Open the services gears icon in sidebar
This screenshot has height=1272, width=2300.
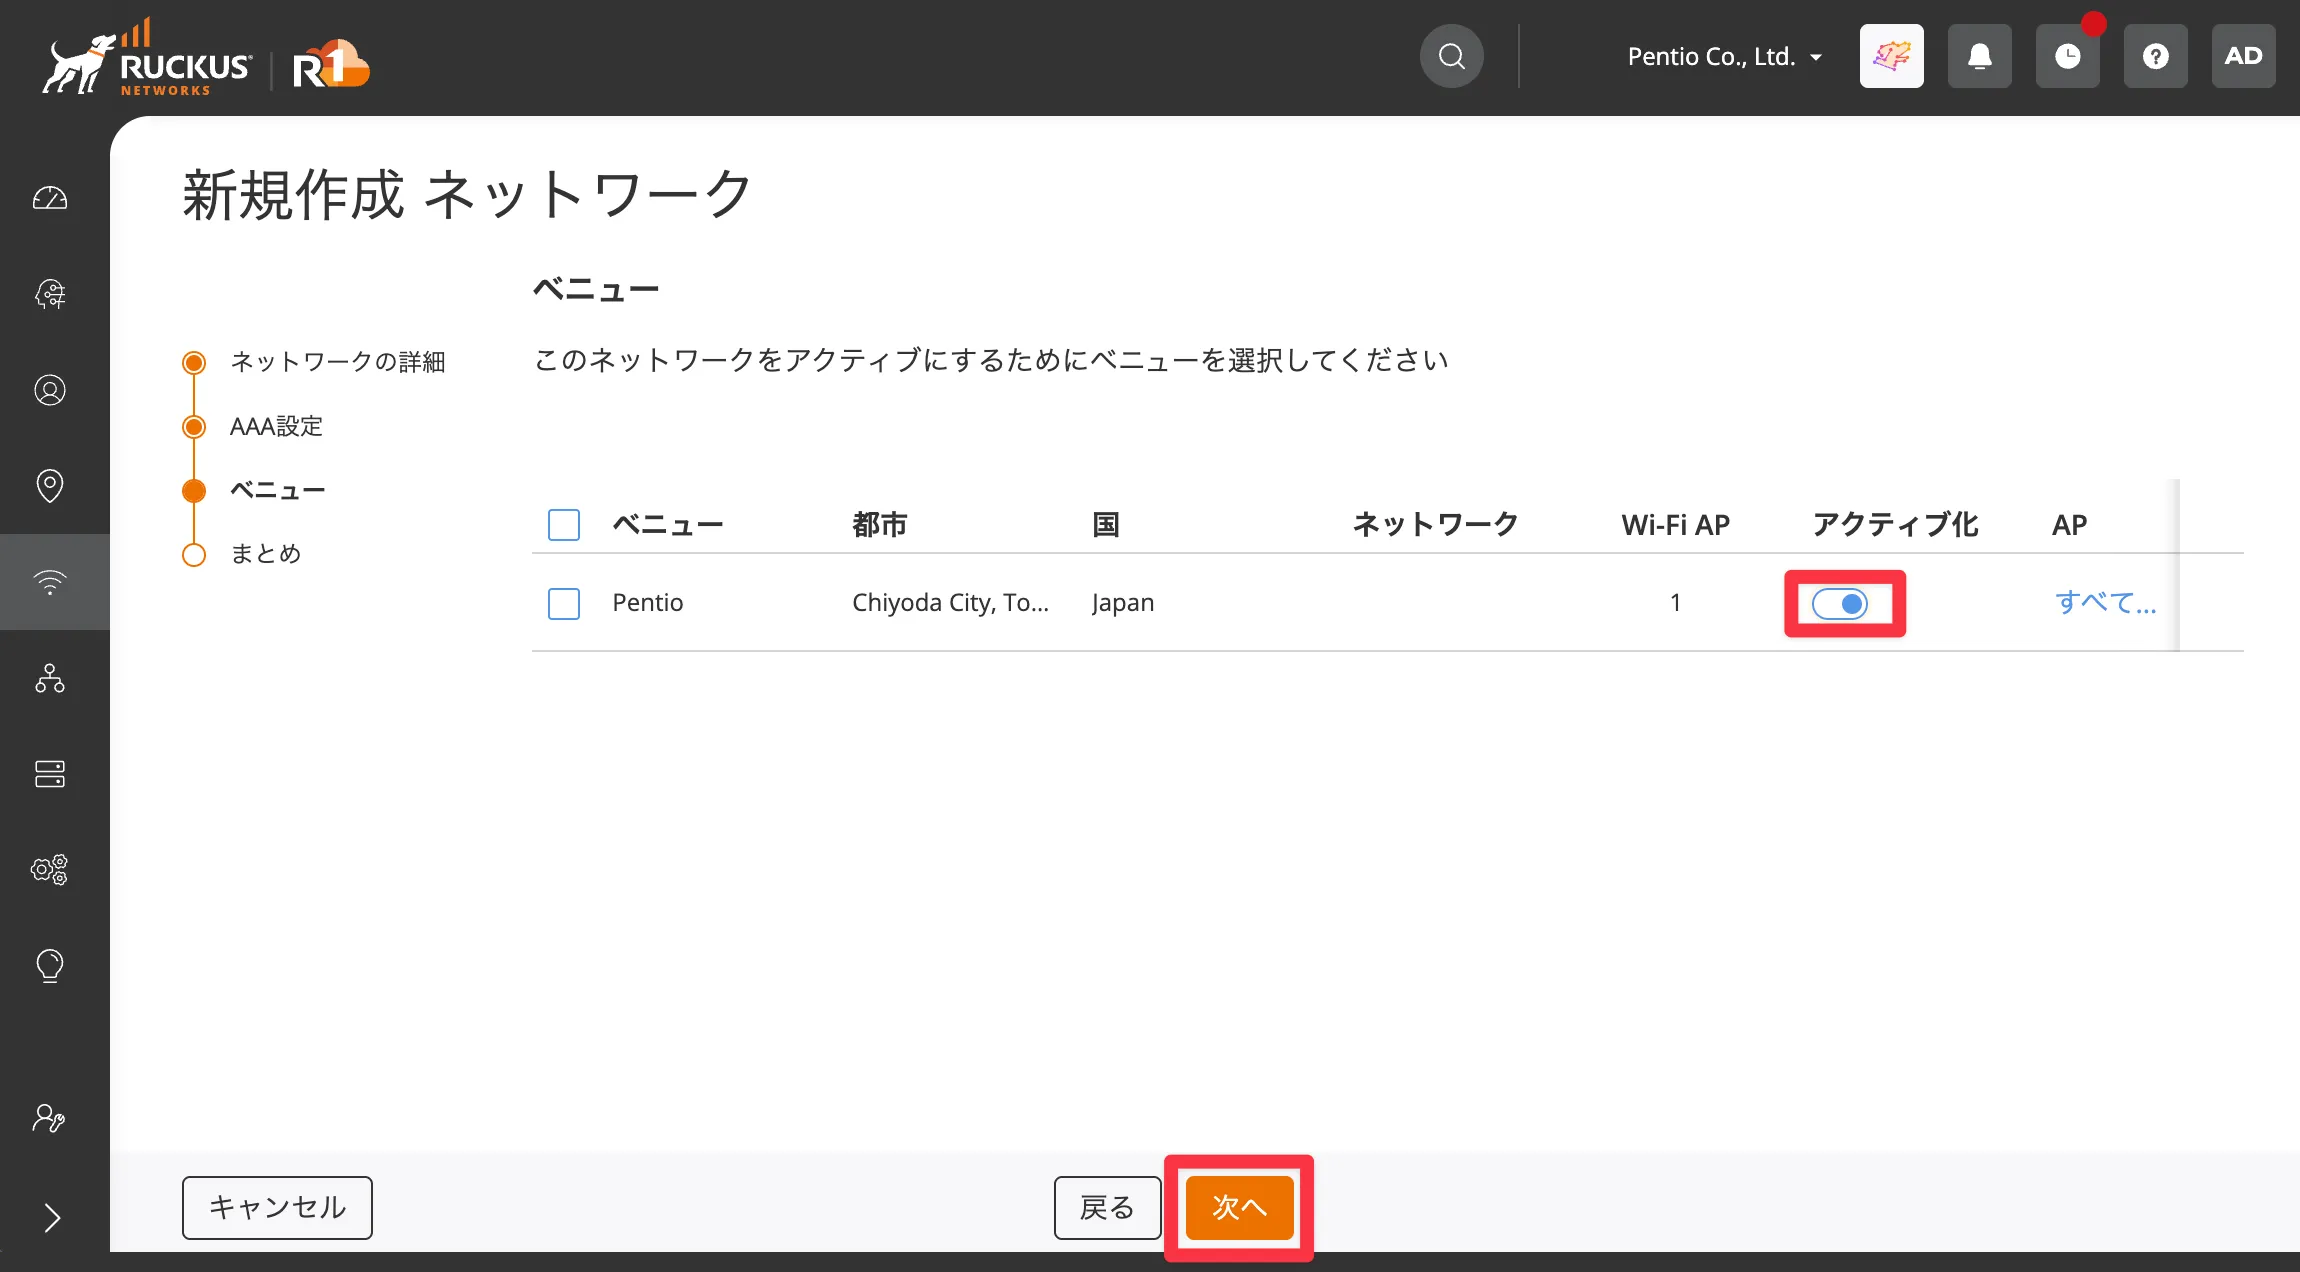[50, 870]
